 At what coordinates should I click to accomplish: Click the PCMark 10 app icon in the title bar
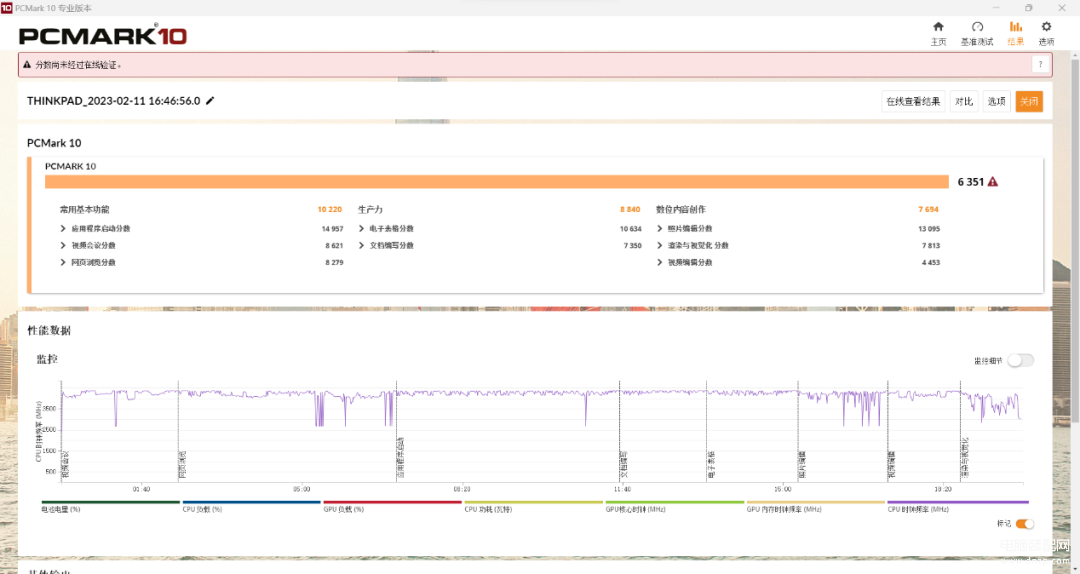click(6, 8)
